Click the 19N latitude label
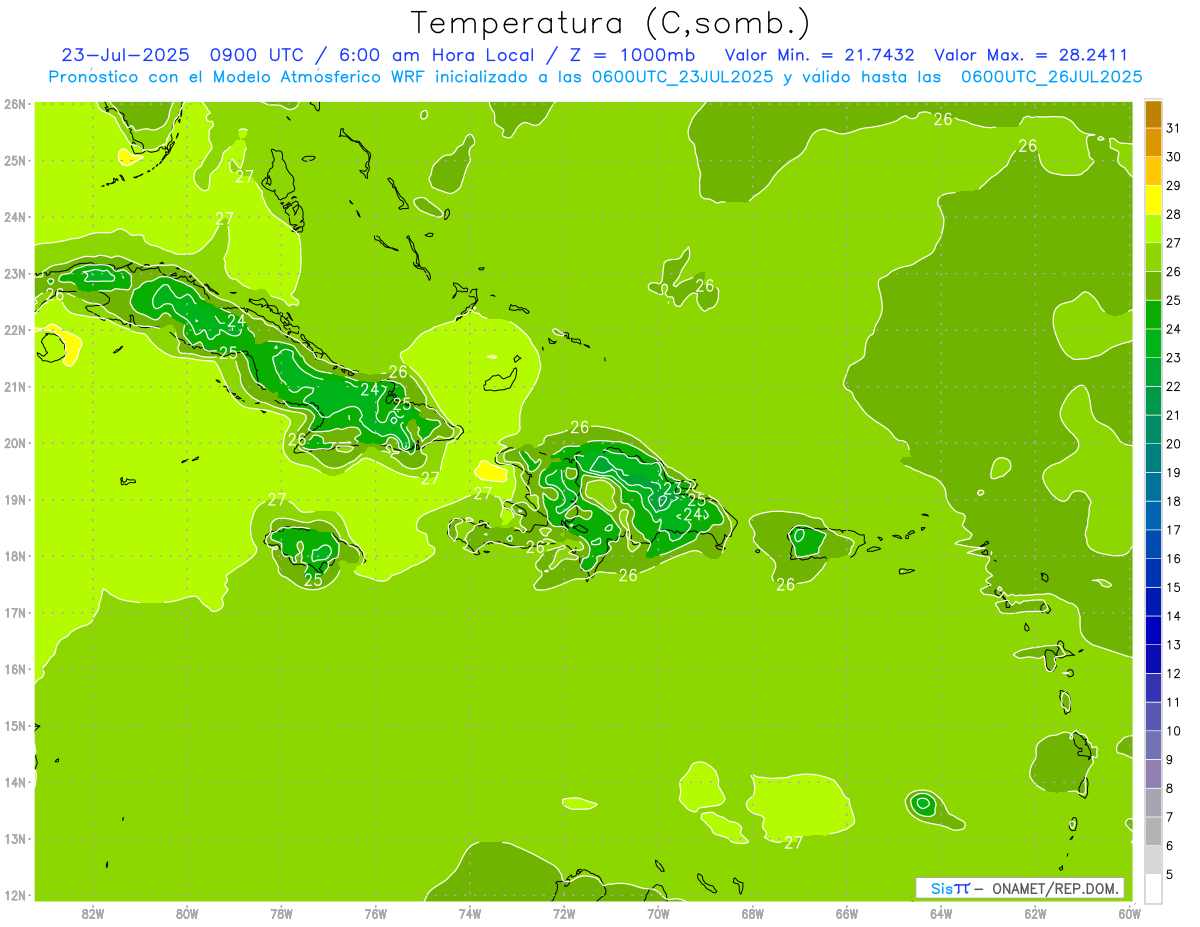 [14, 499]
